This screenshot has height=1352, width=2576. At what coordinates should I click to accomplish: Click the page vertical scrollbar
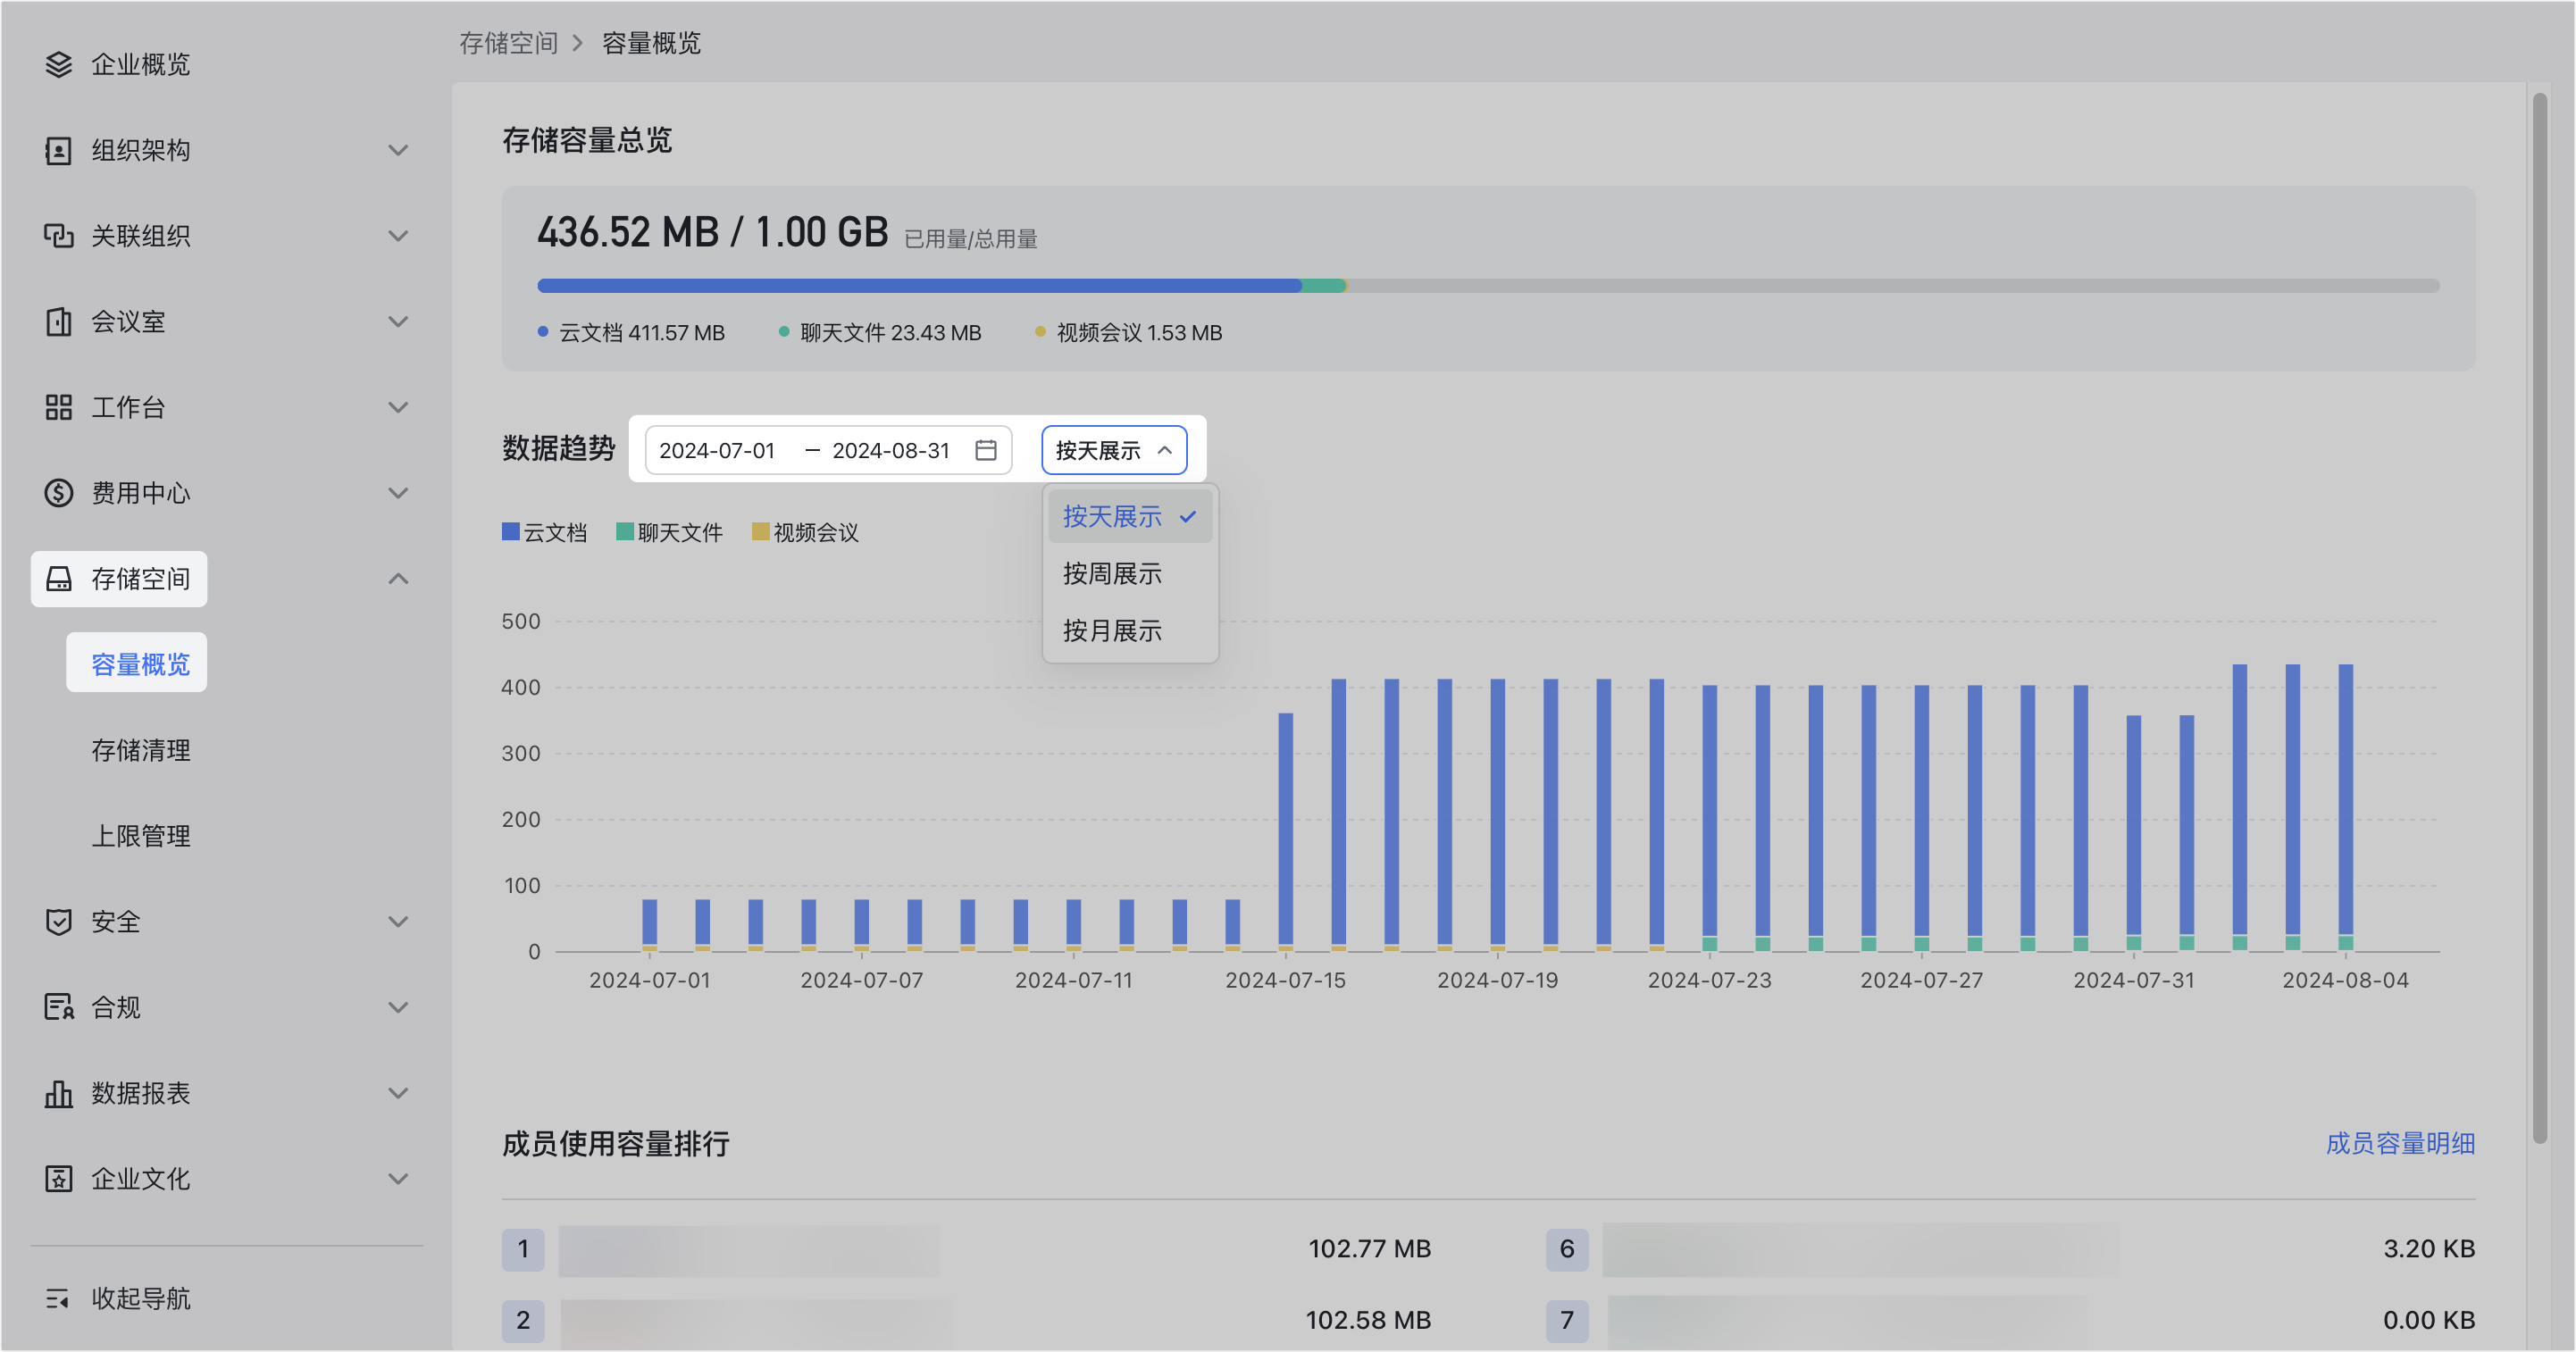(2540, 618)
